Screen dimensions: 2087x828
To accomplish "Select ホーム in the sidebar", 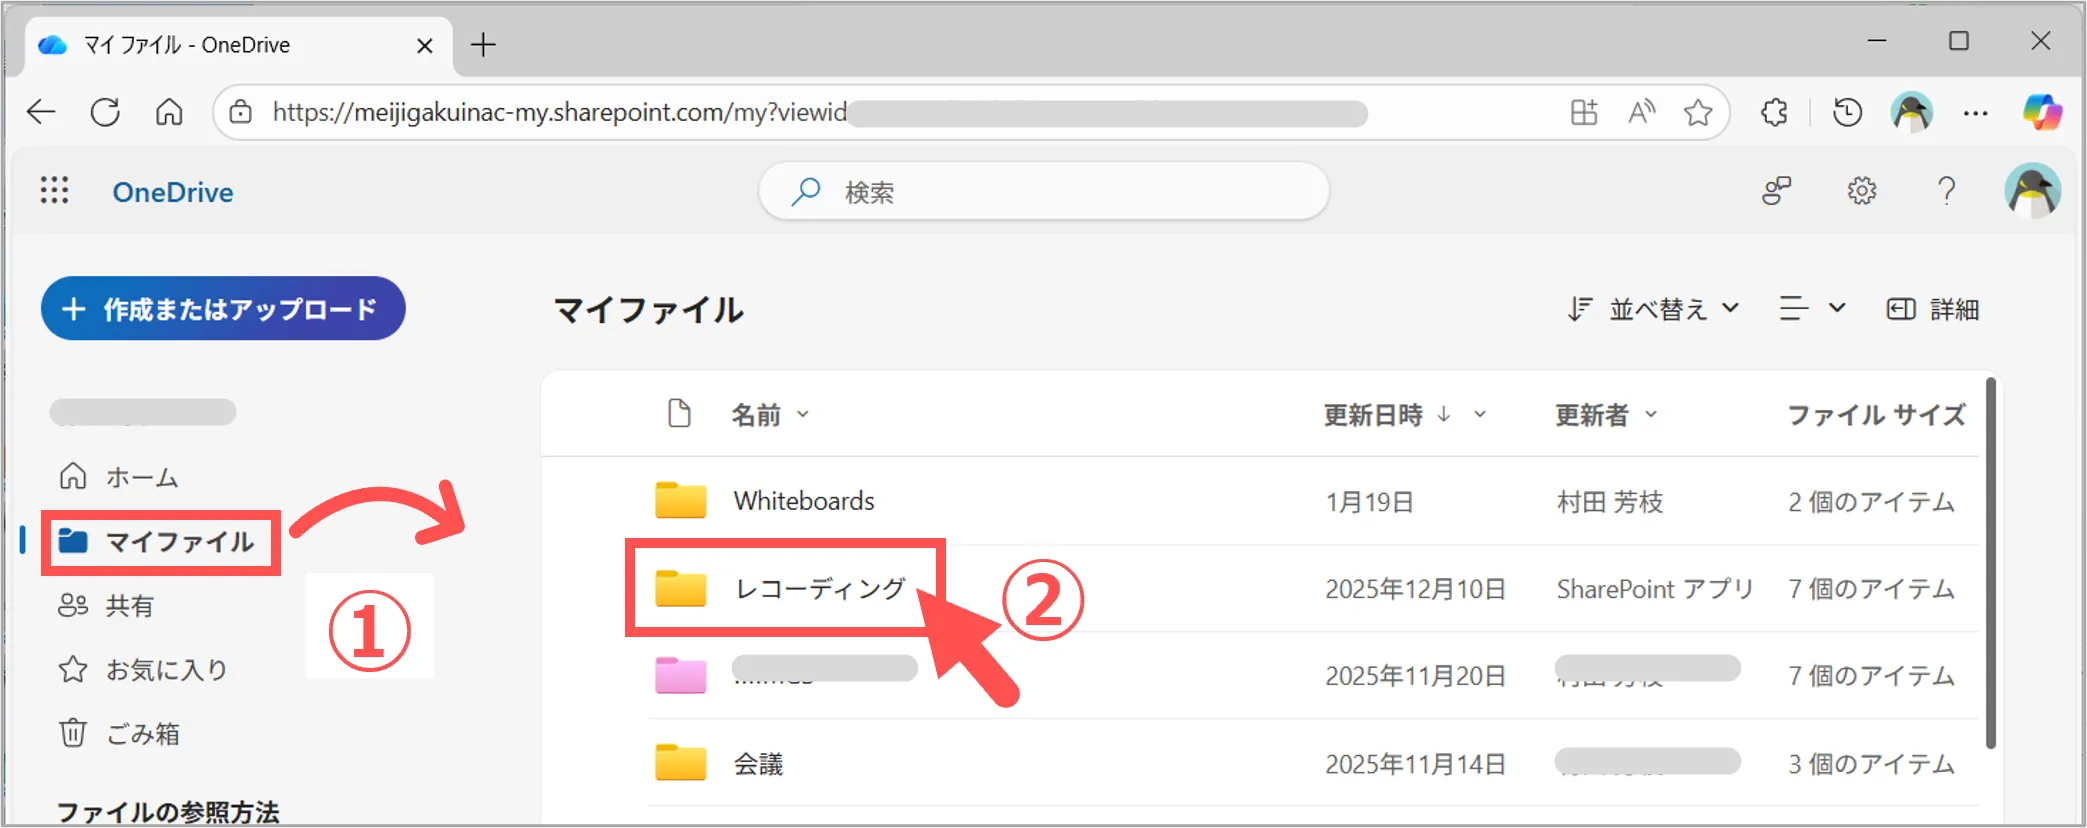I will tap(142, 477).
